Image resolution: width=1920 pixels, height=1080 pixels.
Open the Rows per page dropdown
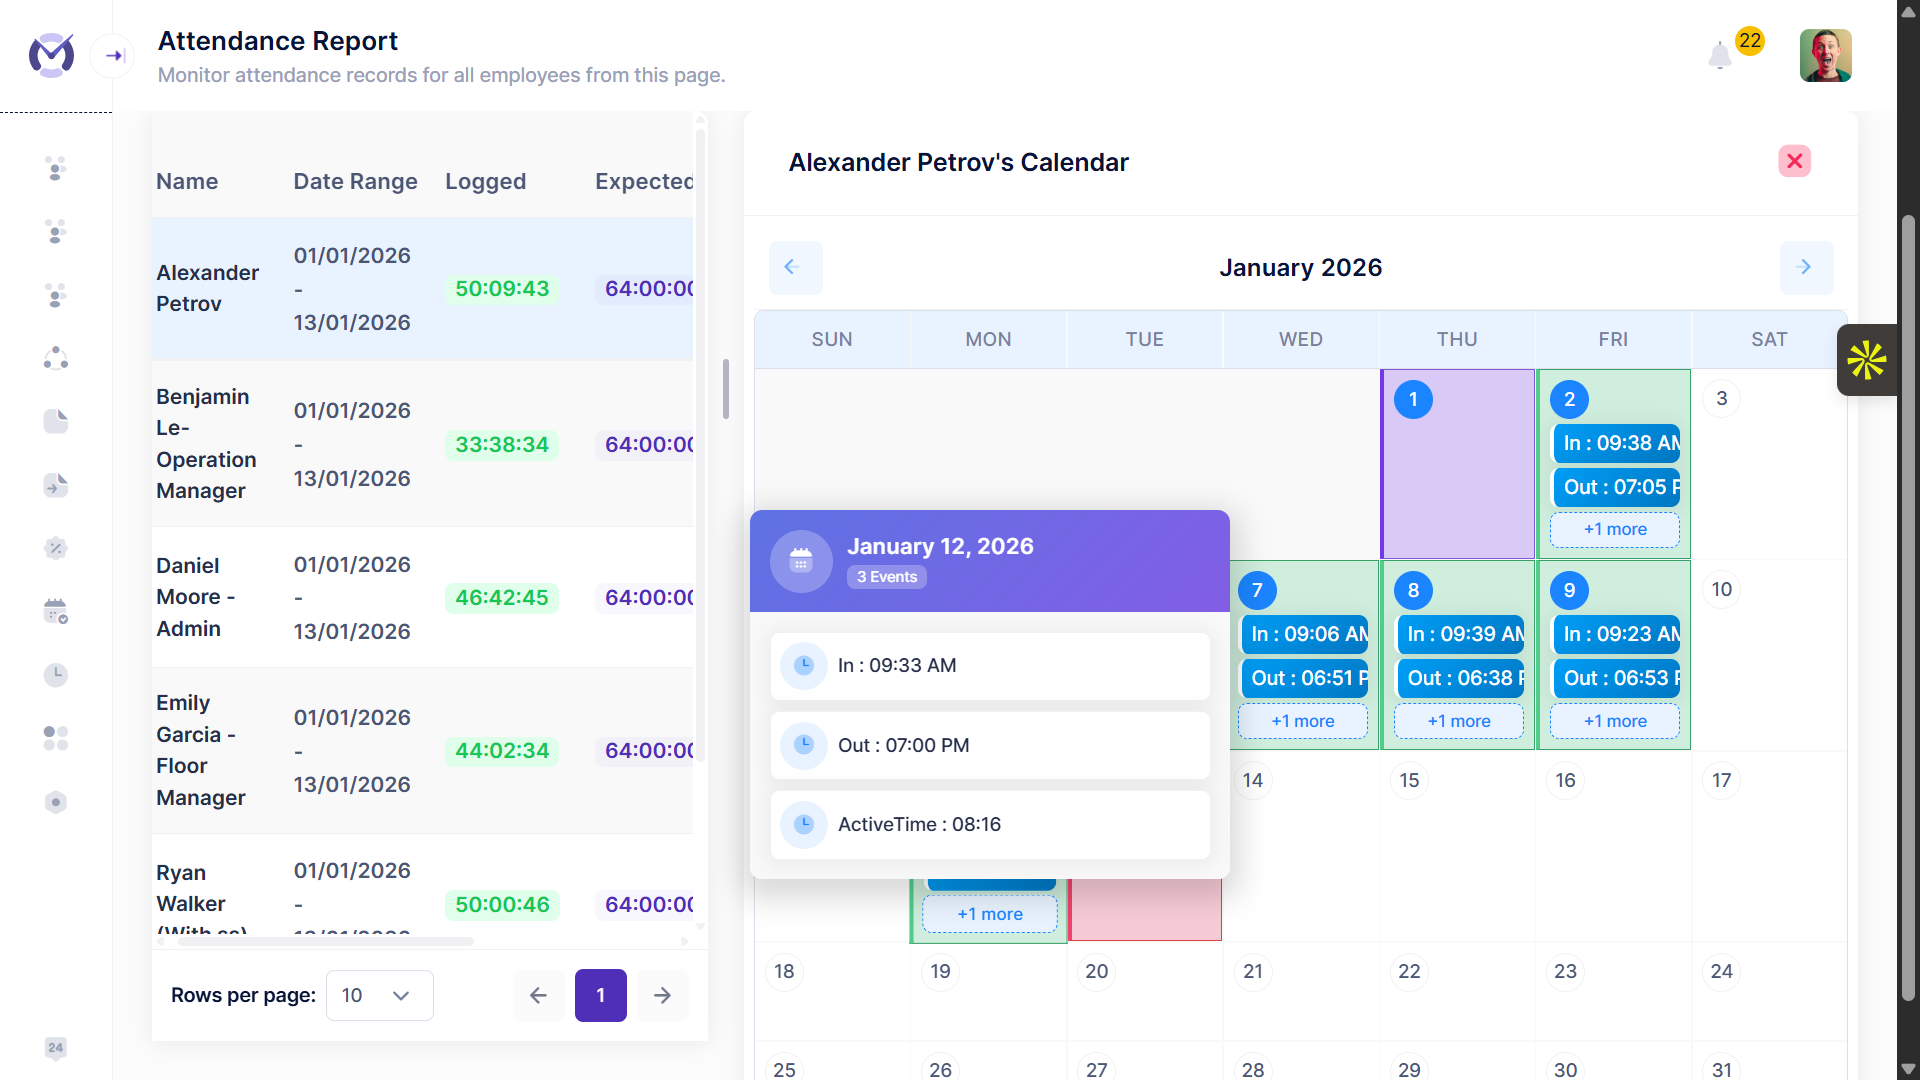click(x=379, y=995)
